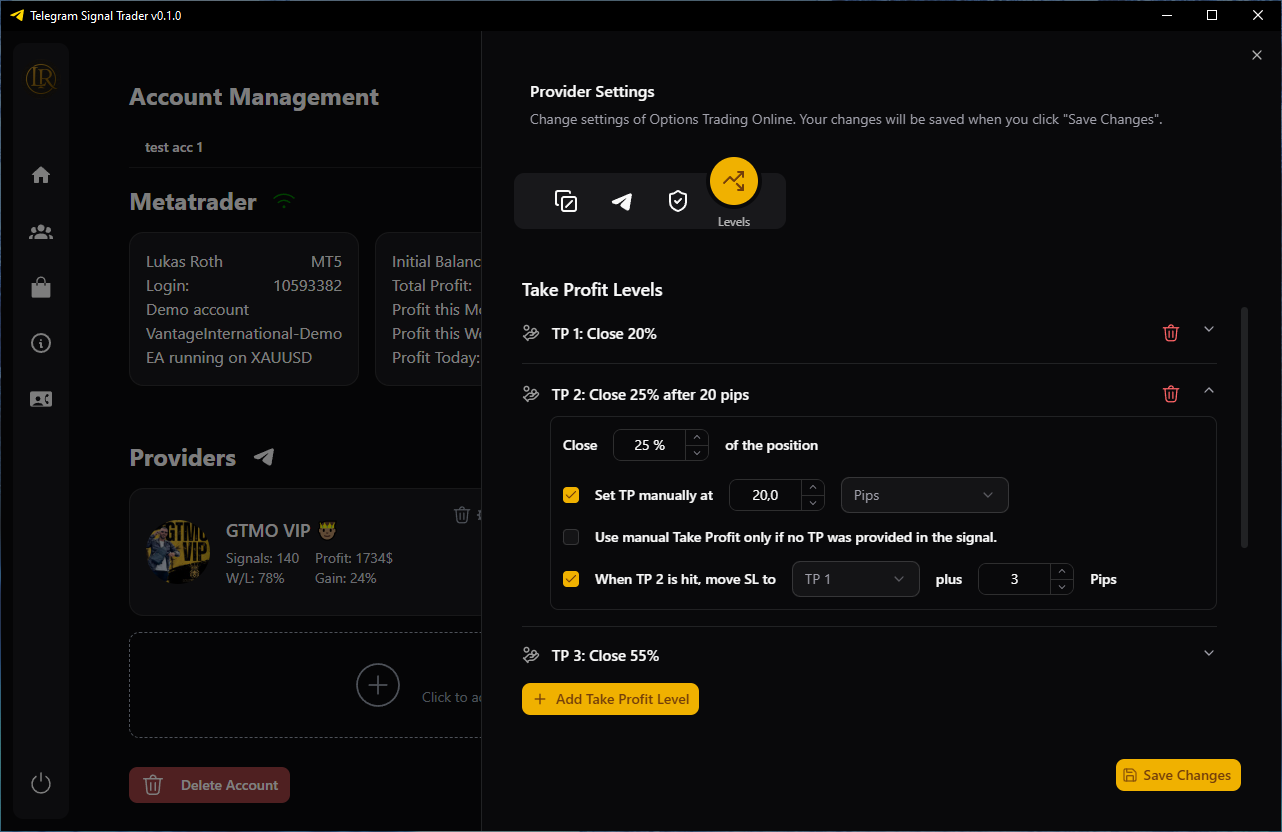Click the drag icon beside TP 2
Image resolution: width=1282 pixels, height=832 pixels.
(531, 394)
